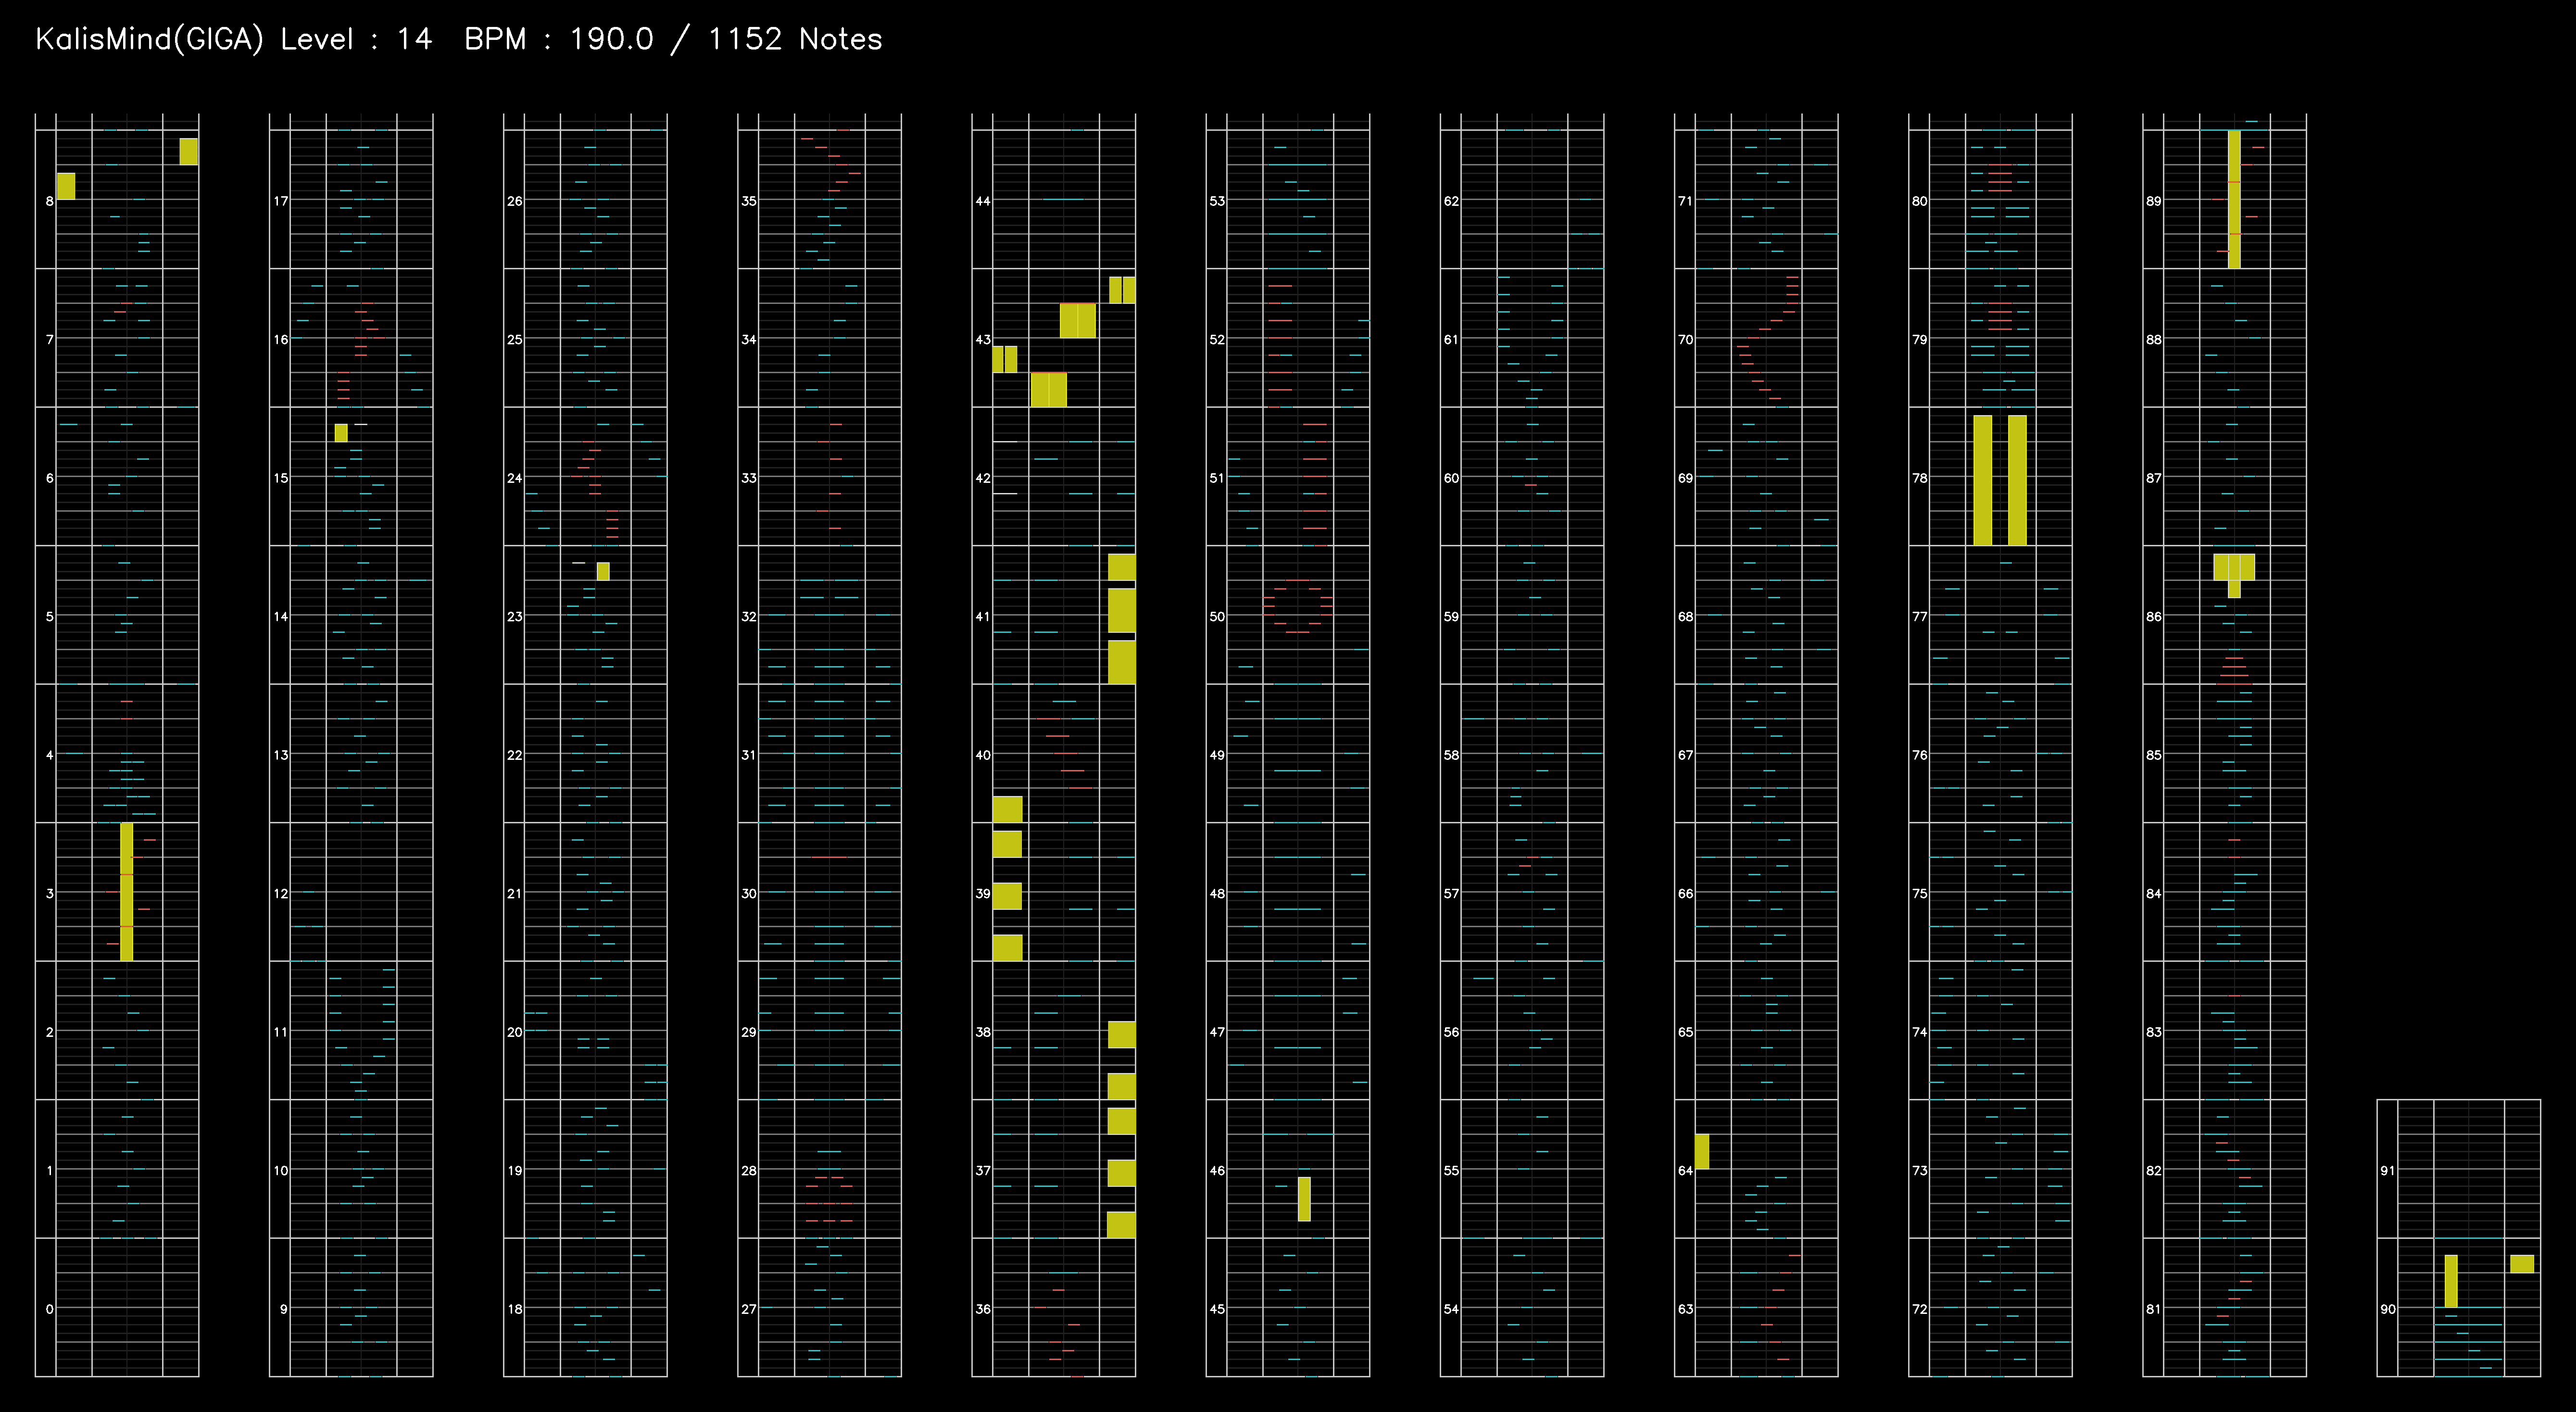The height and width of the screenshot is (1412, 2576).
Task: Click the 'Level : 14' text in header
Action: 356,40
